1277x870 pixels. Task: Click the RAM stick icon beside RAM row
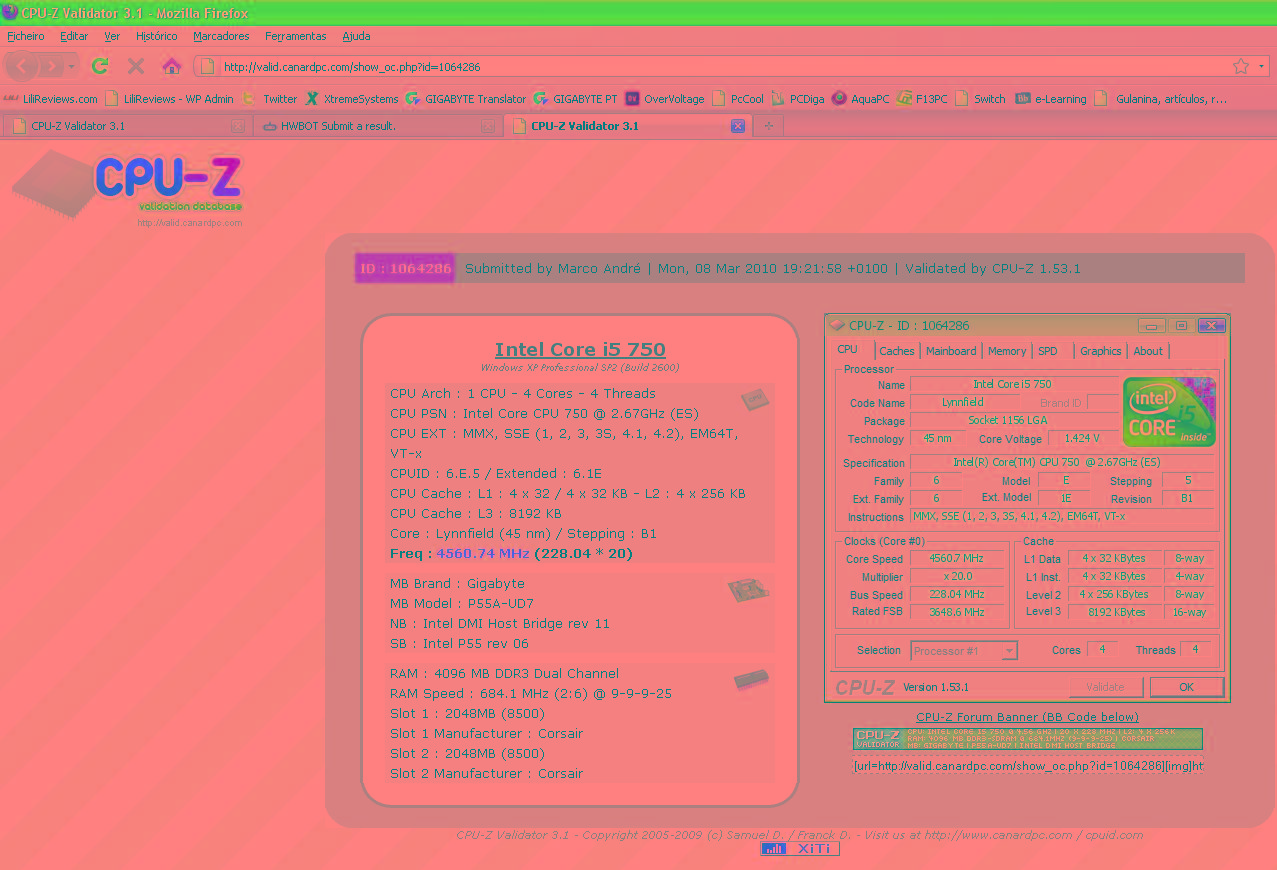click(751, 680)
